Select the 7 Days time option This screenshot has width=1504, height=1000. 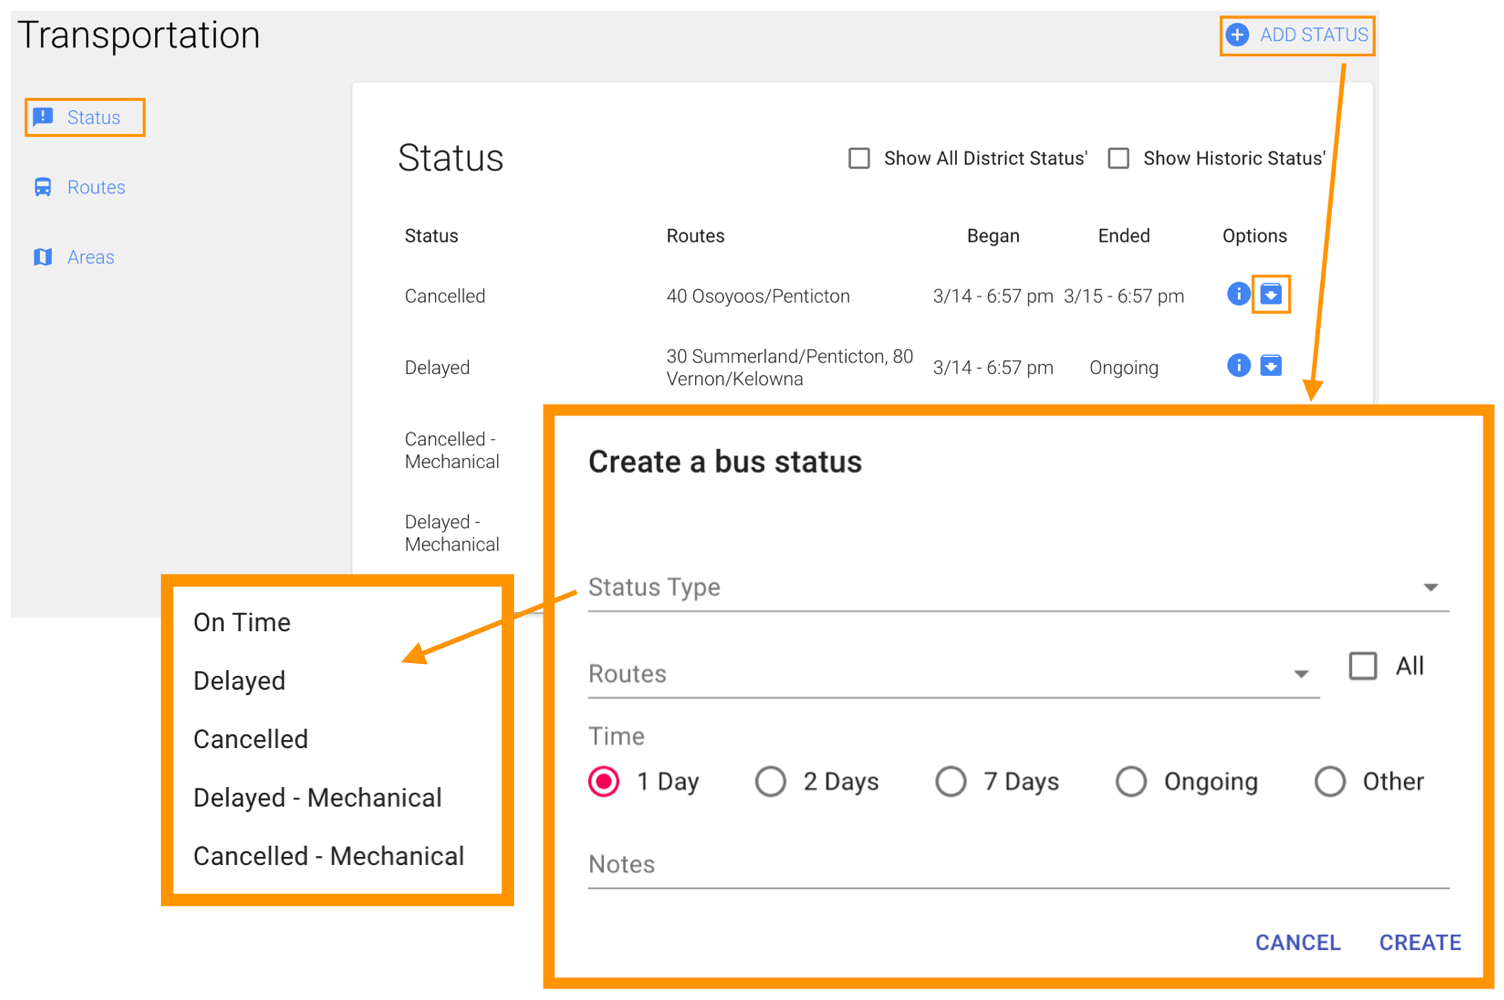point(950,781)
